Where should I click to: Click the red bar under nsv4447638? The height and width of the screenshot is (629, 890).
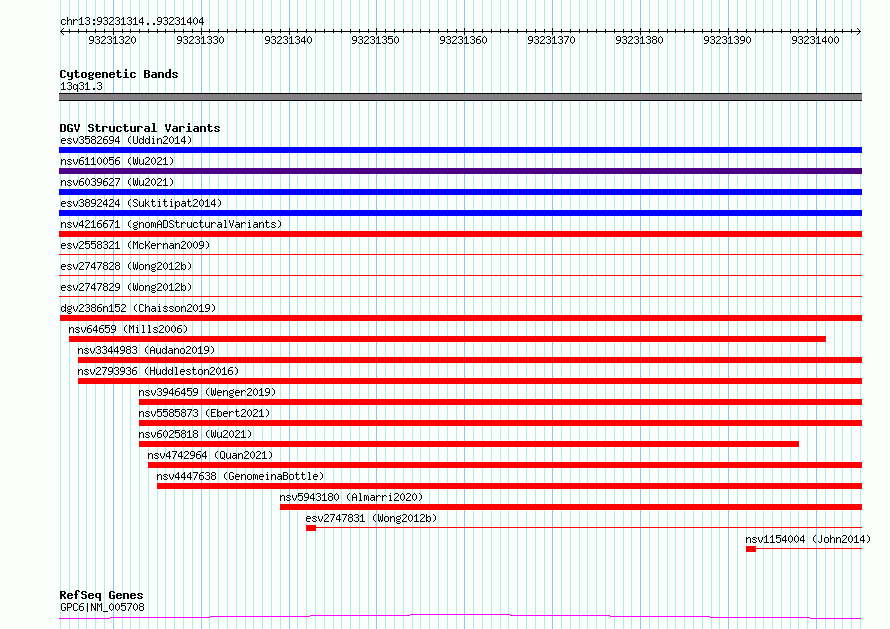click(510, 486)
